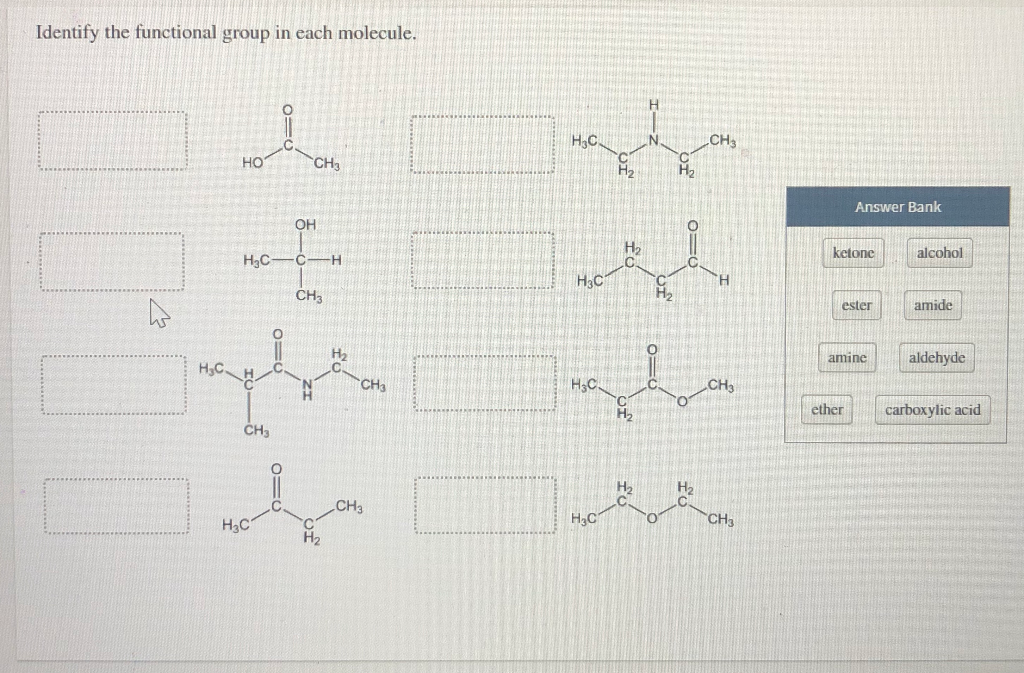The image size is (1024, 673).
Task: Click the answer box beside the H3C-N-CH3 amine molecule
Action: [482, 145]
